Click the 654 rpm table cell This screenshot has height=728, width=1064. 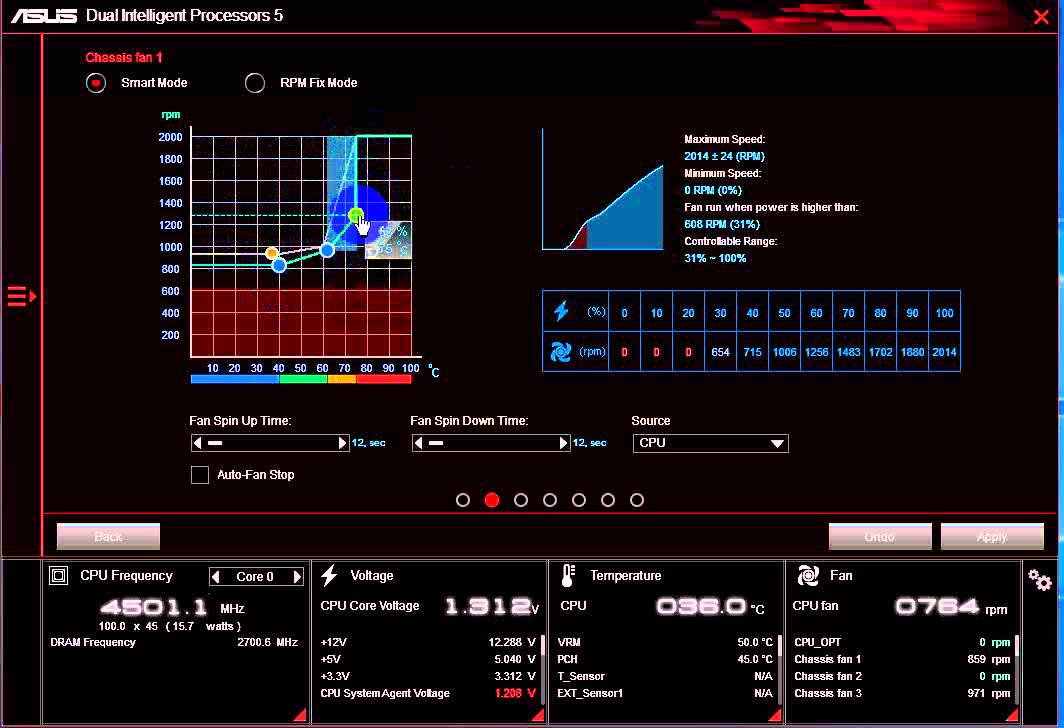pos(721,352)
